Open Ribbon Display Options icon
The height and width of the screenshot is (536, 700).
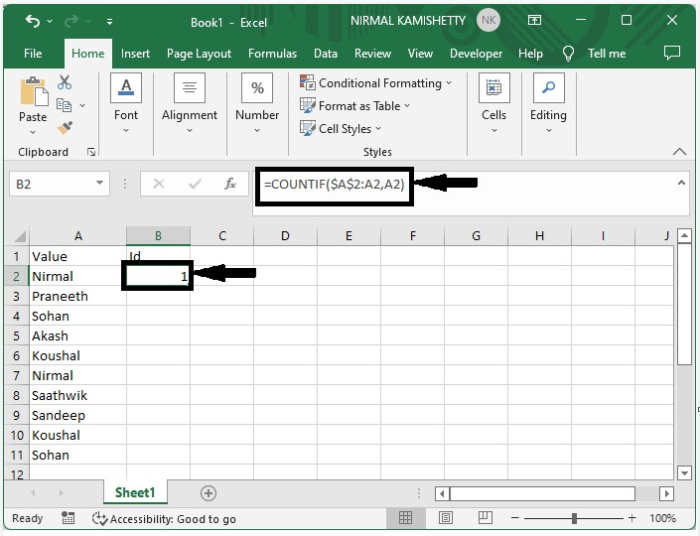coord(534,20)
